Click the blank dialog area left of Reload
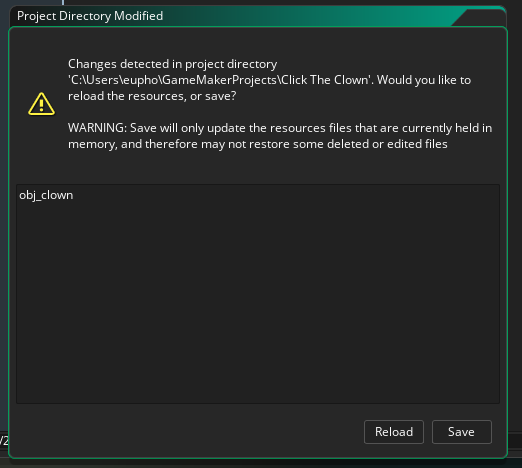 click(187, 432)
